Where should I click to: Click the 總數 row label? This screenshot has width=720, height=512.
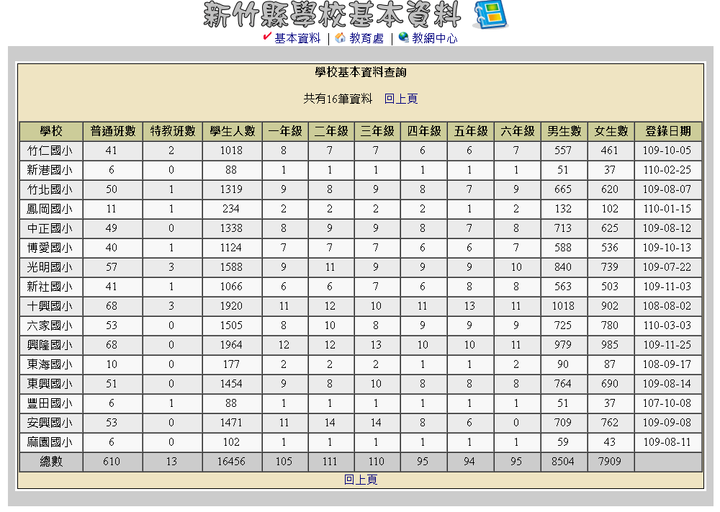51,462
